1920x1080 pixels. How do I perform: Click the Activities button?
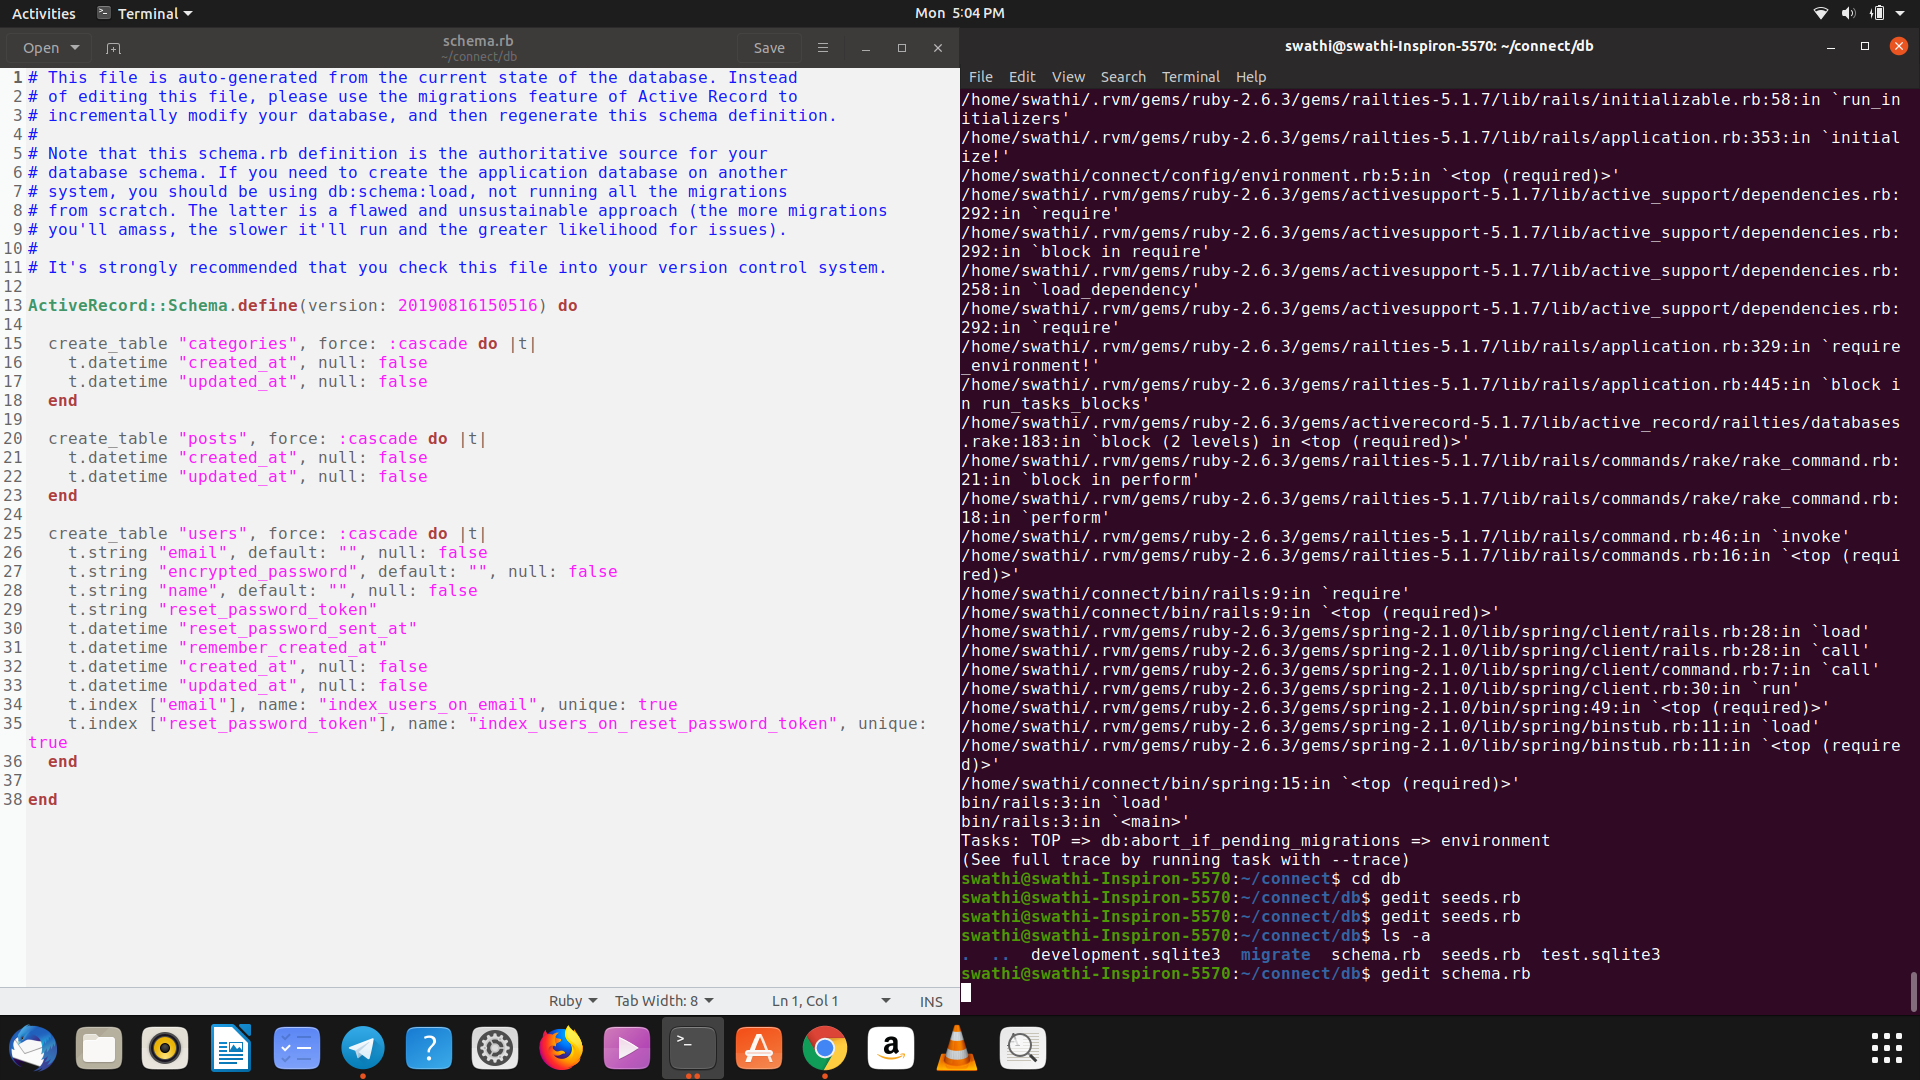(43, 13)
